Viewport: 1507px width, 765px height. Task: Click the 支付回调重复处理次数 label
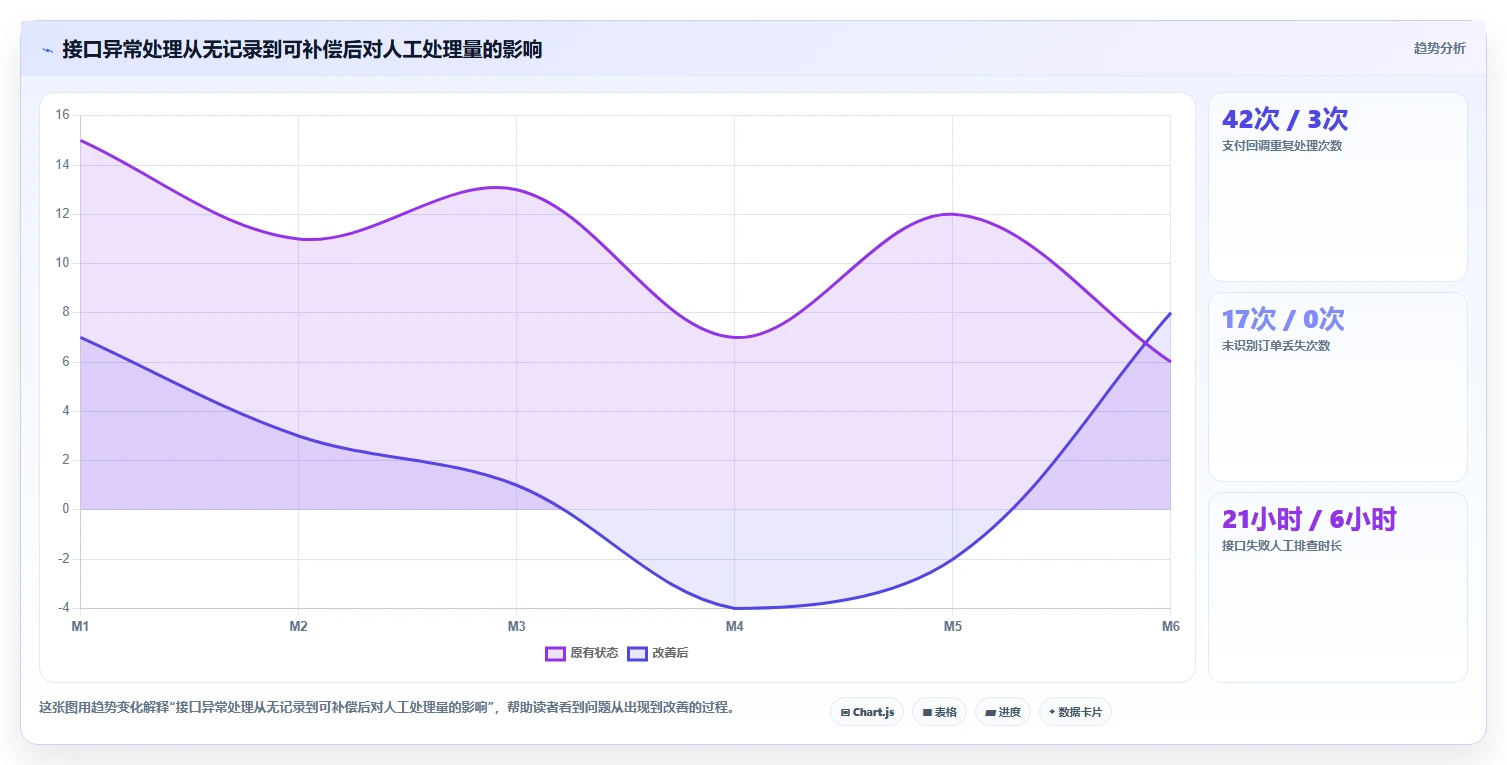pyautogui.click(x=1282, y=146)
